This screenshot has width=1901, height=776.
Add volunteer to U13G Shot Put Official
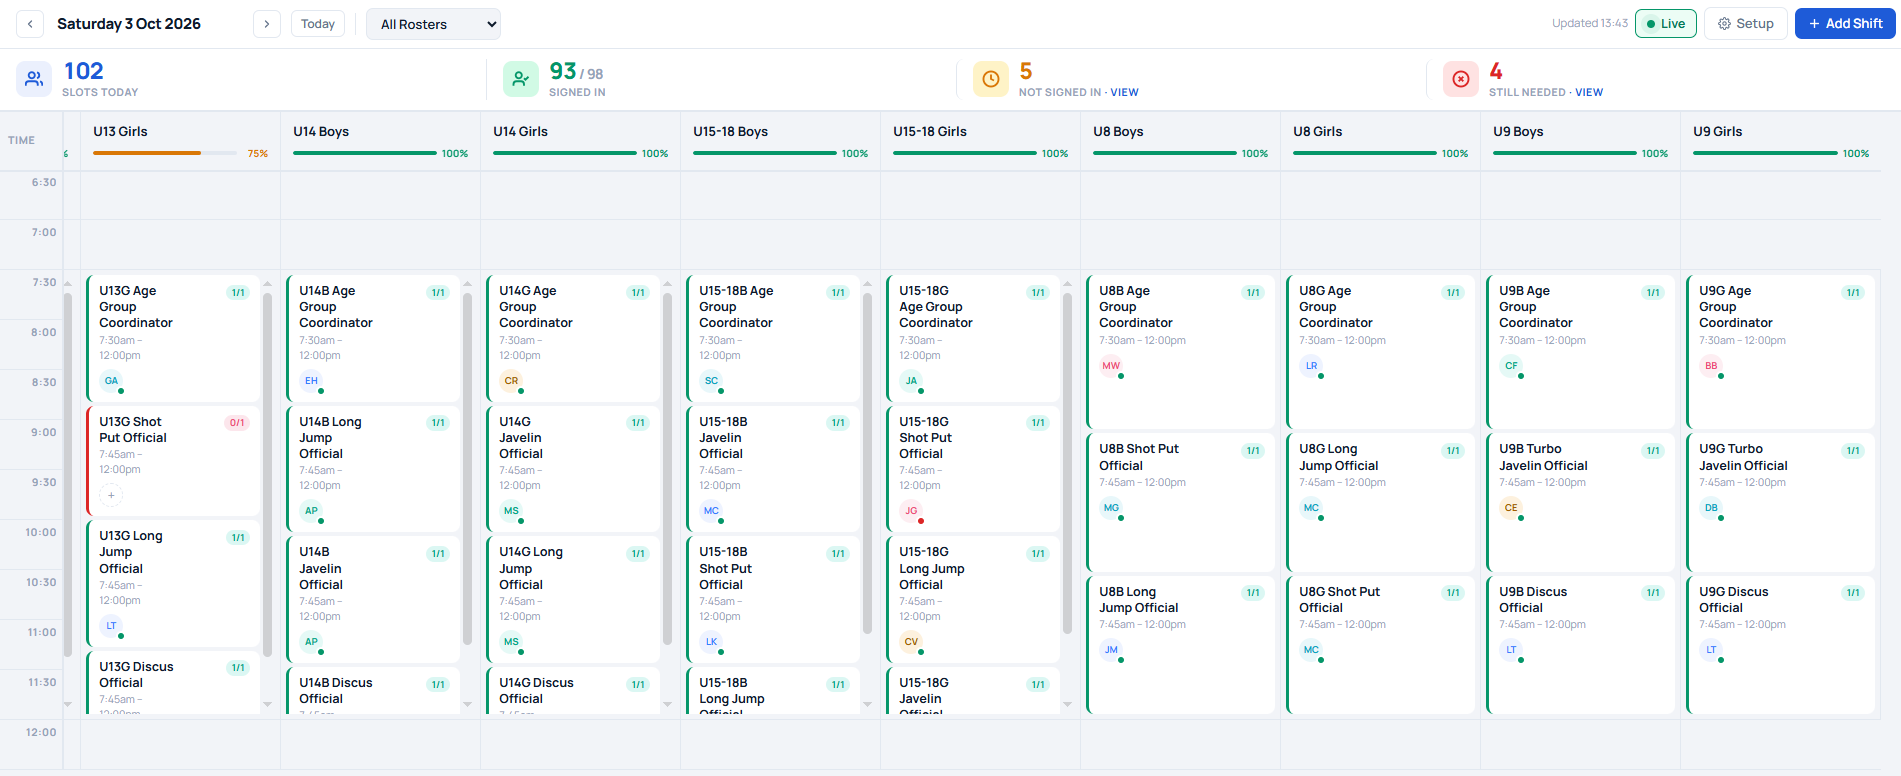coord(111,495)
